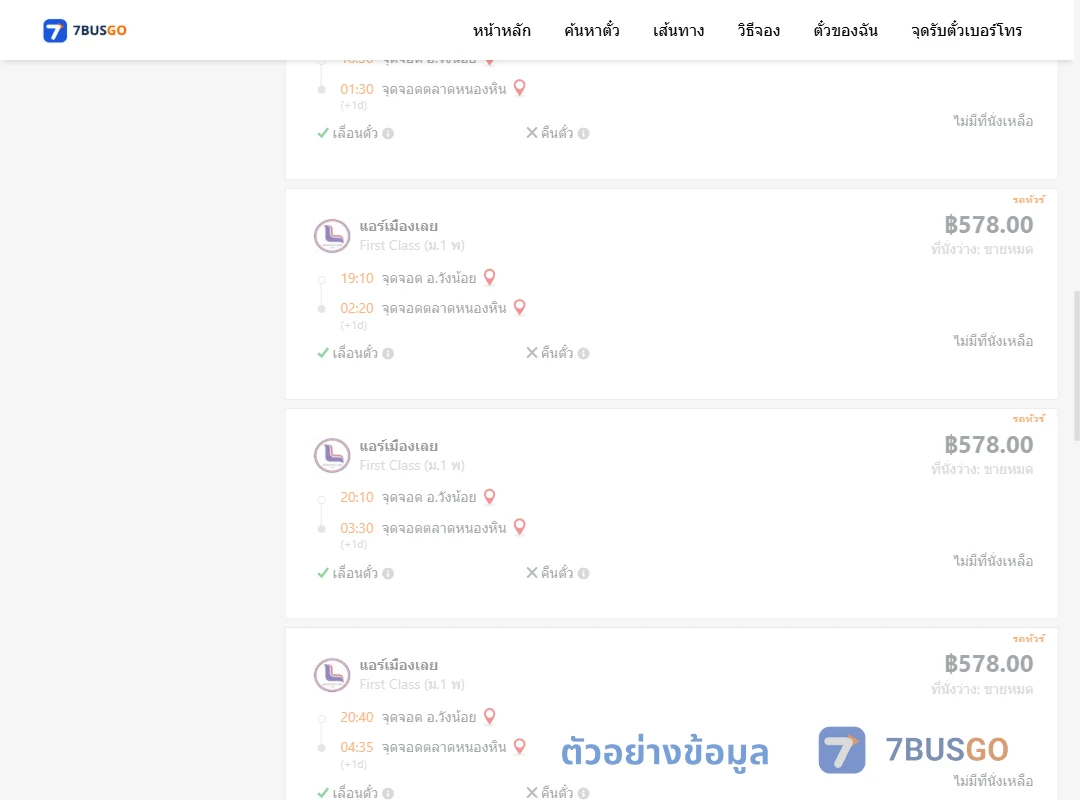Click arrival time 02:20

357,308
